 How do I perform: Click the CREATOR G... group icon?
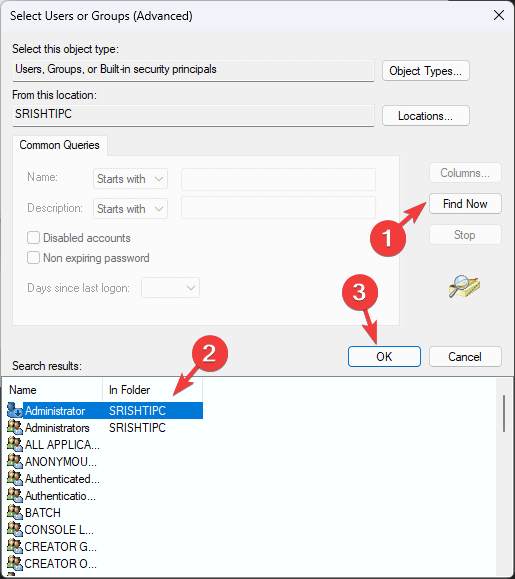pyautogui.click(x=15, y=547)
